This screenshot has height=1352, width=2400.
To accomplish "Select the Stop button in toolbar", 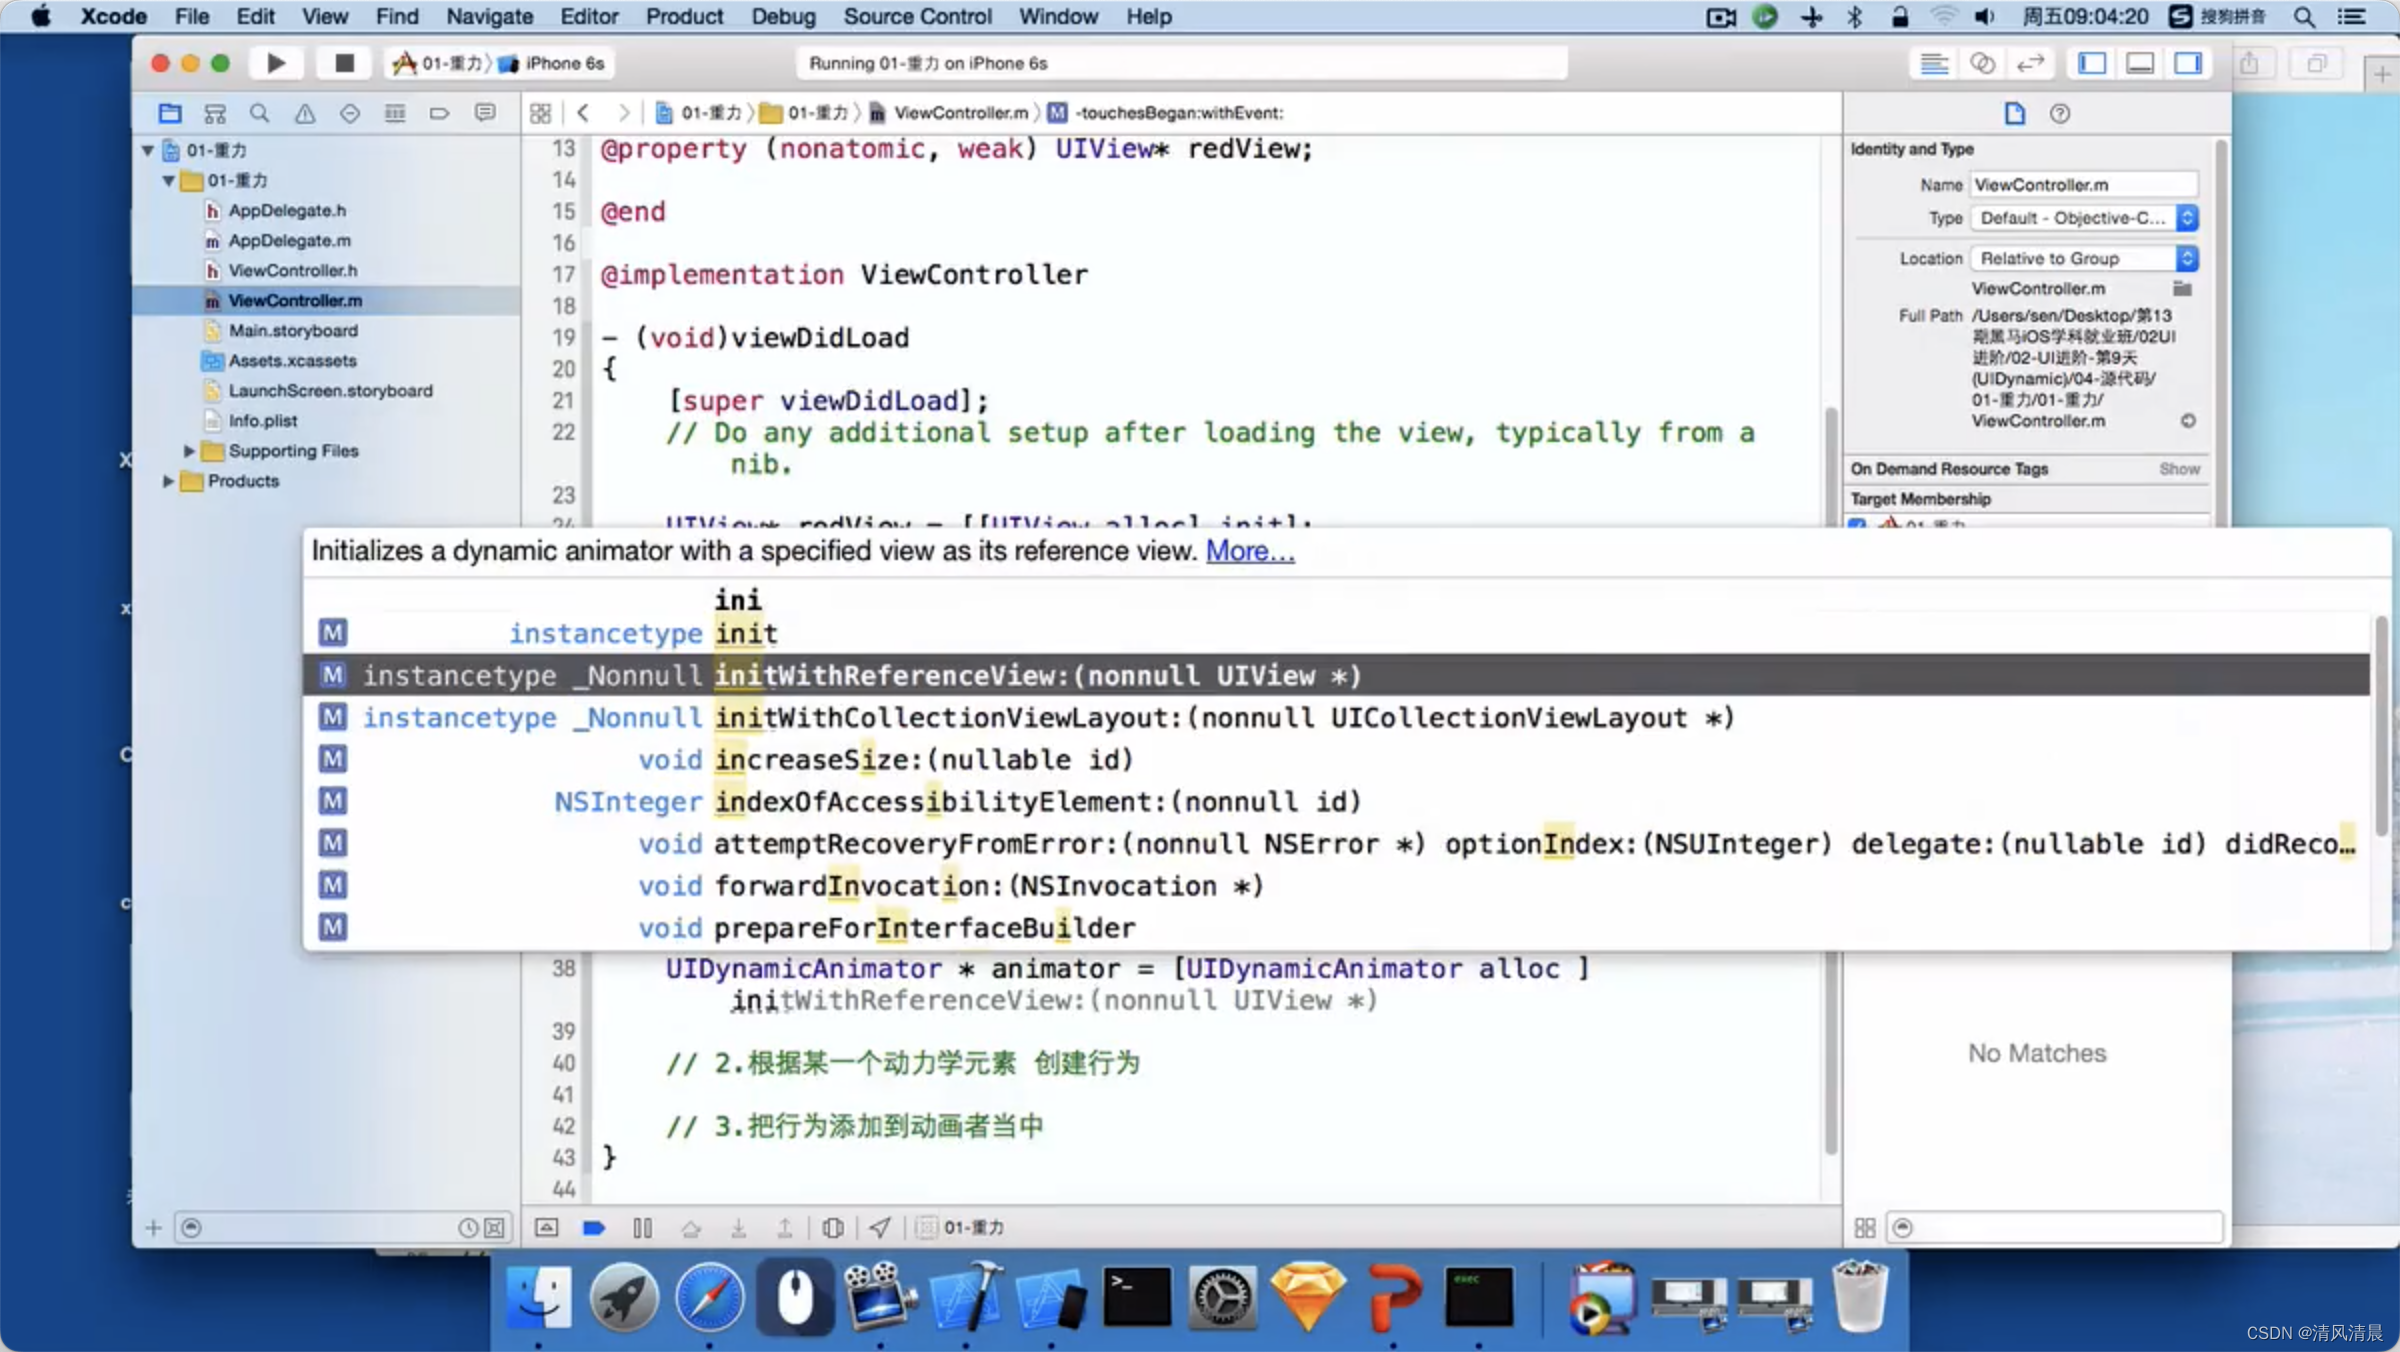I will [x=341, y=63].
